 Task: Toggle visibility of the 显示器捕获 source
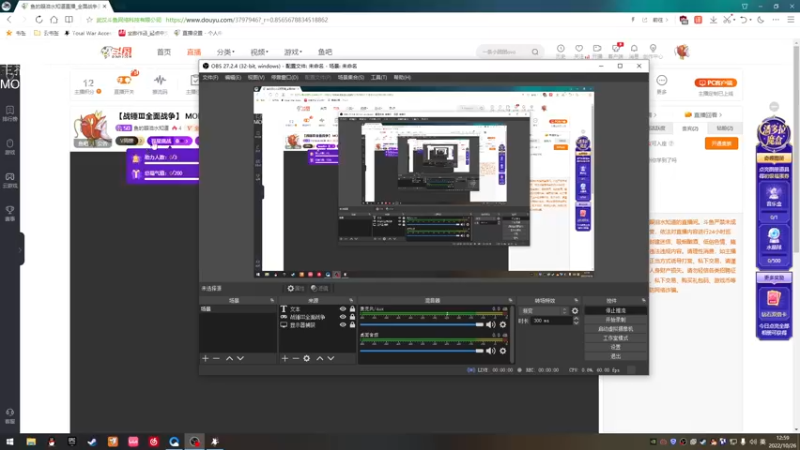(343, 324)
